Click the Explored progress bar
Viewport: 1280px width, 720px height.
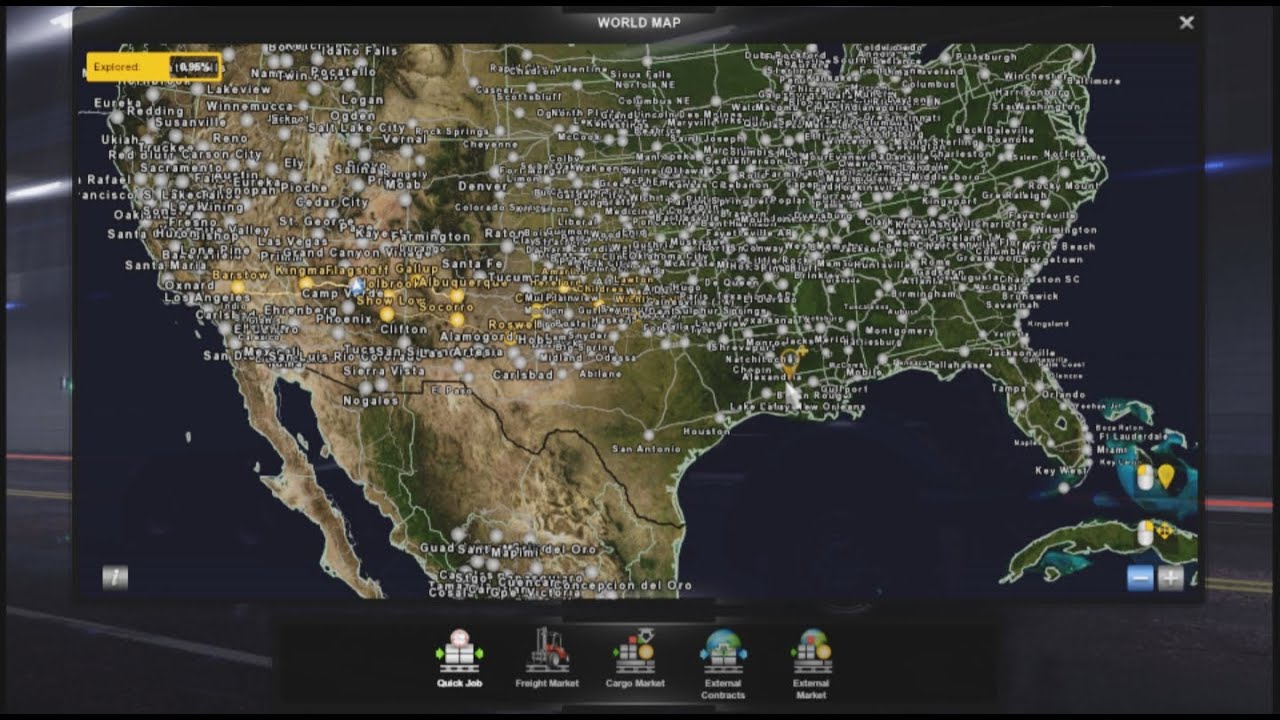point(153,67)
